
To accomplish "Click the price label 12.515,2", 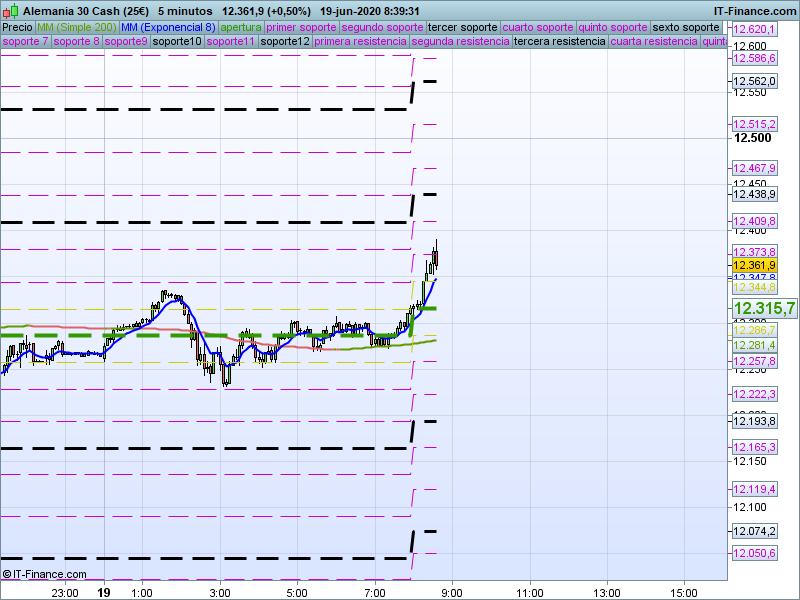I will [755, 124].
